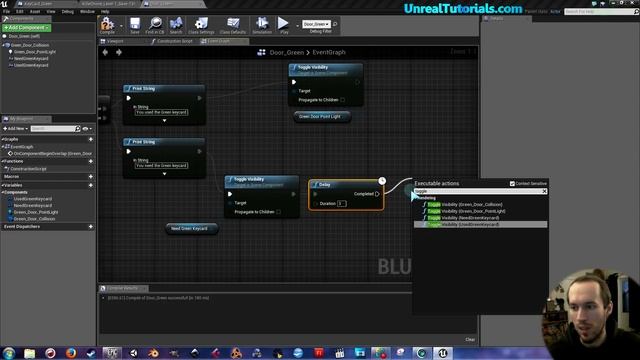Toggle Propagate to Children on upper Toggle Visibility node
Viewport: 640px width, 360px height.
pos(342,100)
